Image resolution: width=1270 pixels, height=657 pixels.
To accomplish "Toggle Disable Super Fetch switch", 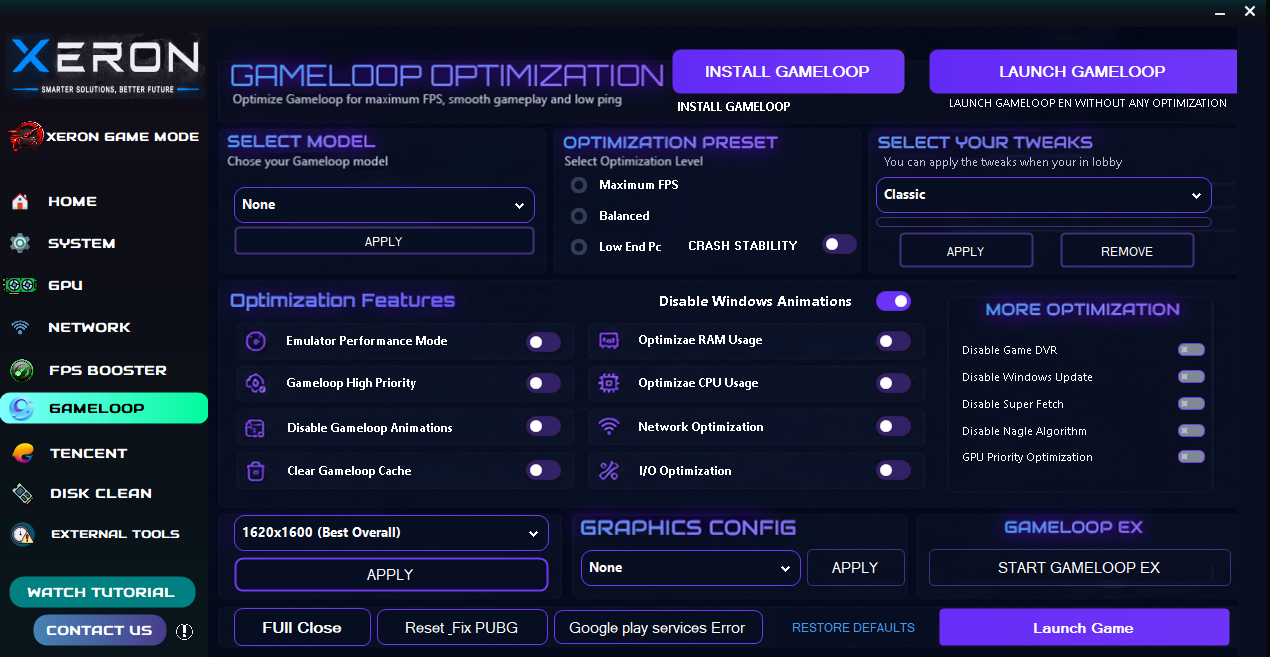I will (1191, 404).
